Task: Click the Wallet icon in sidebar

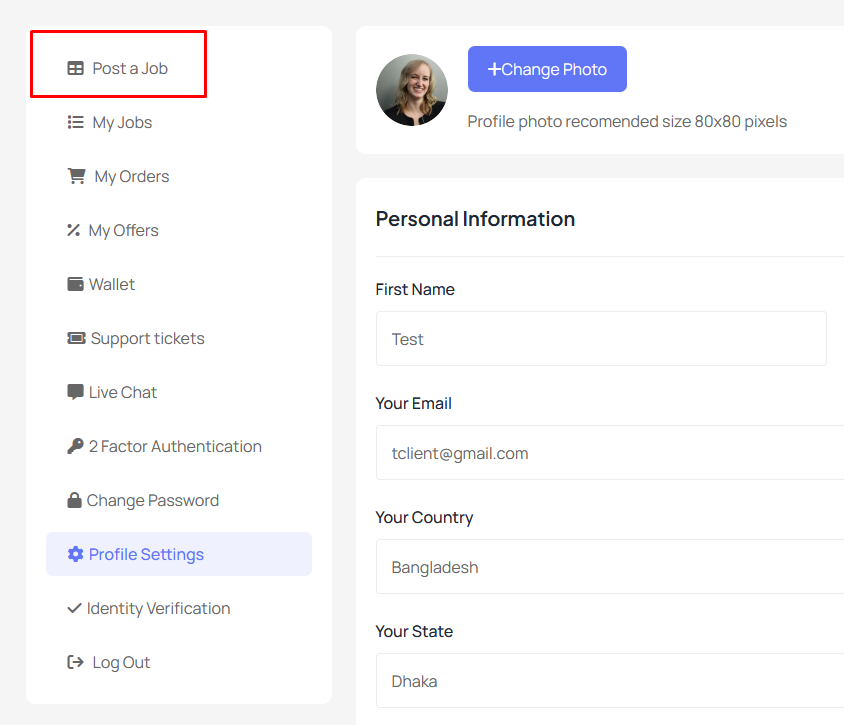Action: point(75,284)
